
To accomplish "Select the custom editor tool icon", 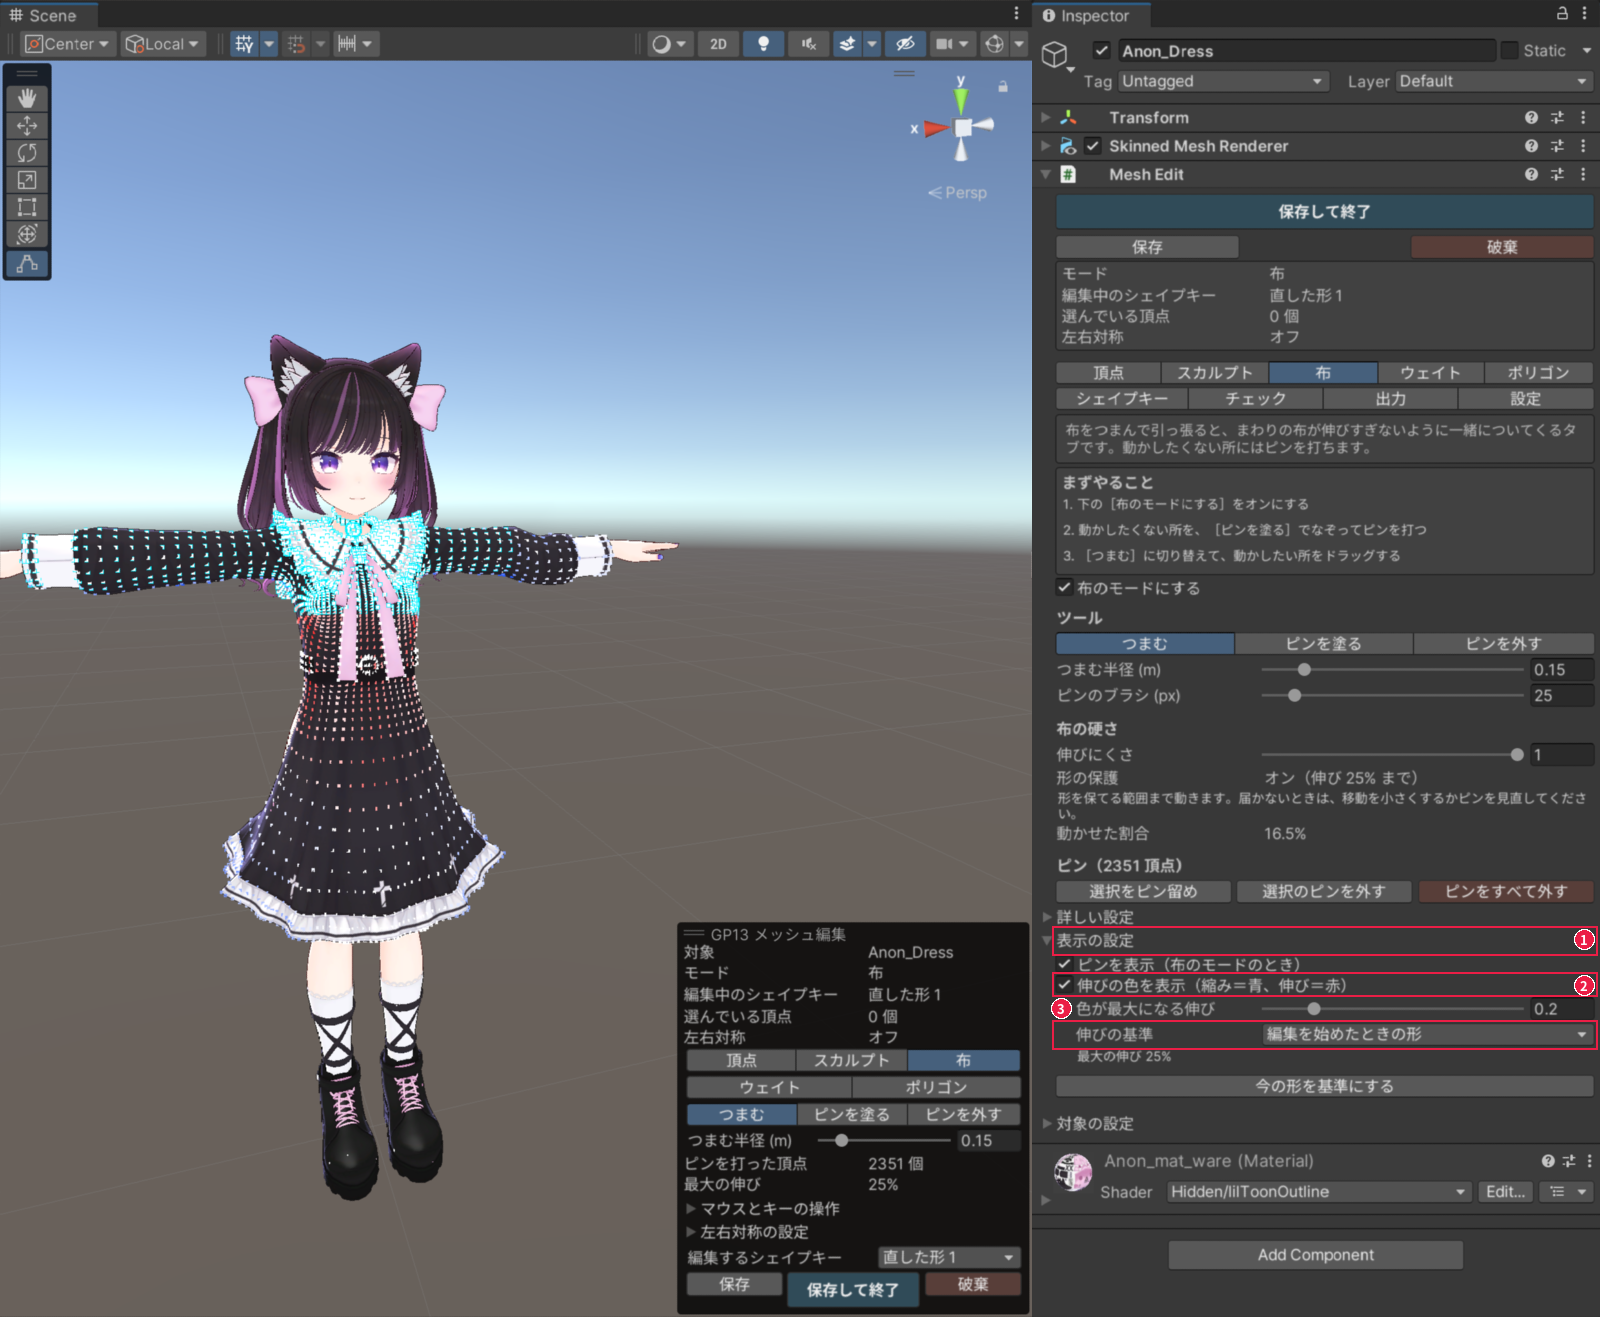I will coord(27,263).
